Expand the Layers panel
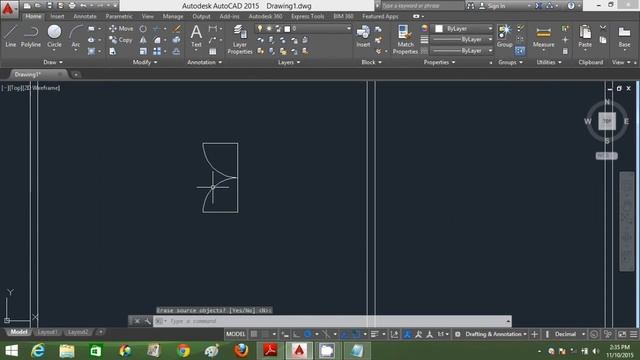Viewport: 640px width, 360px height. coord(289,62)
